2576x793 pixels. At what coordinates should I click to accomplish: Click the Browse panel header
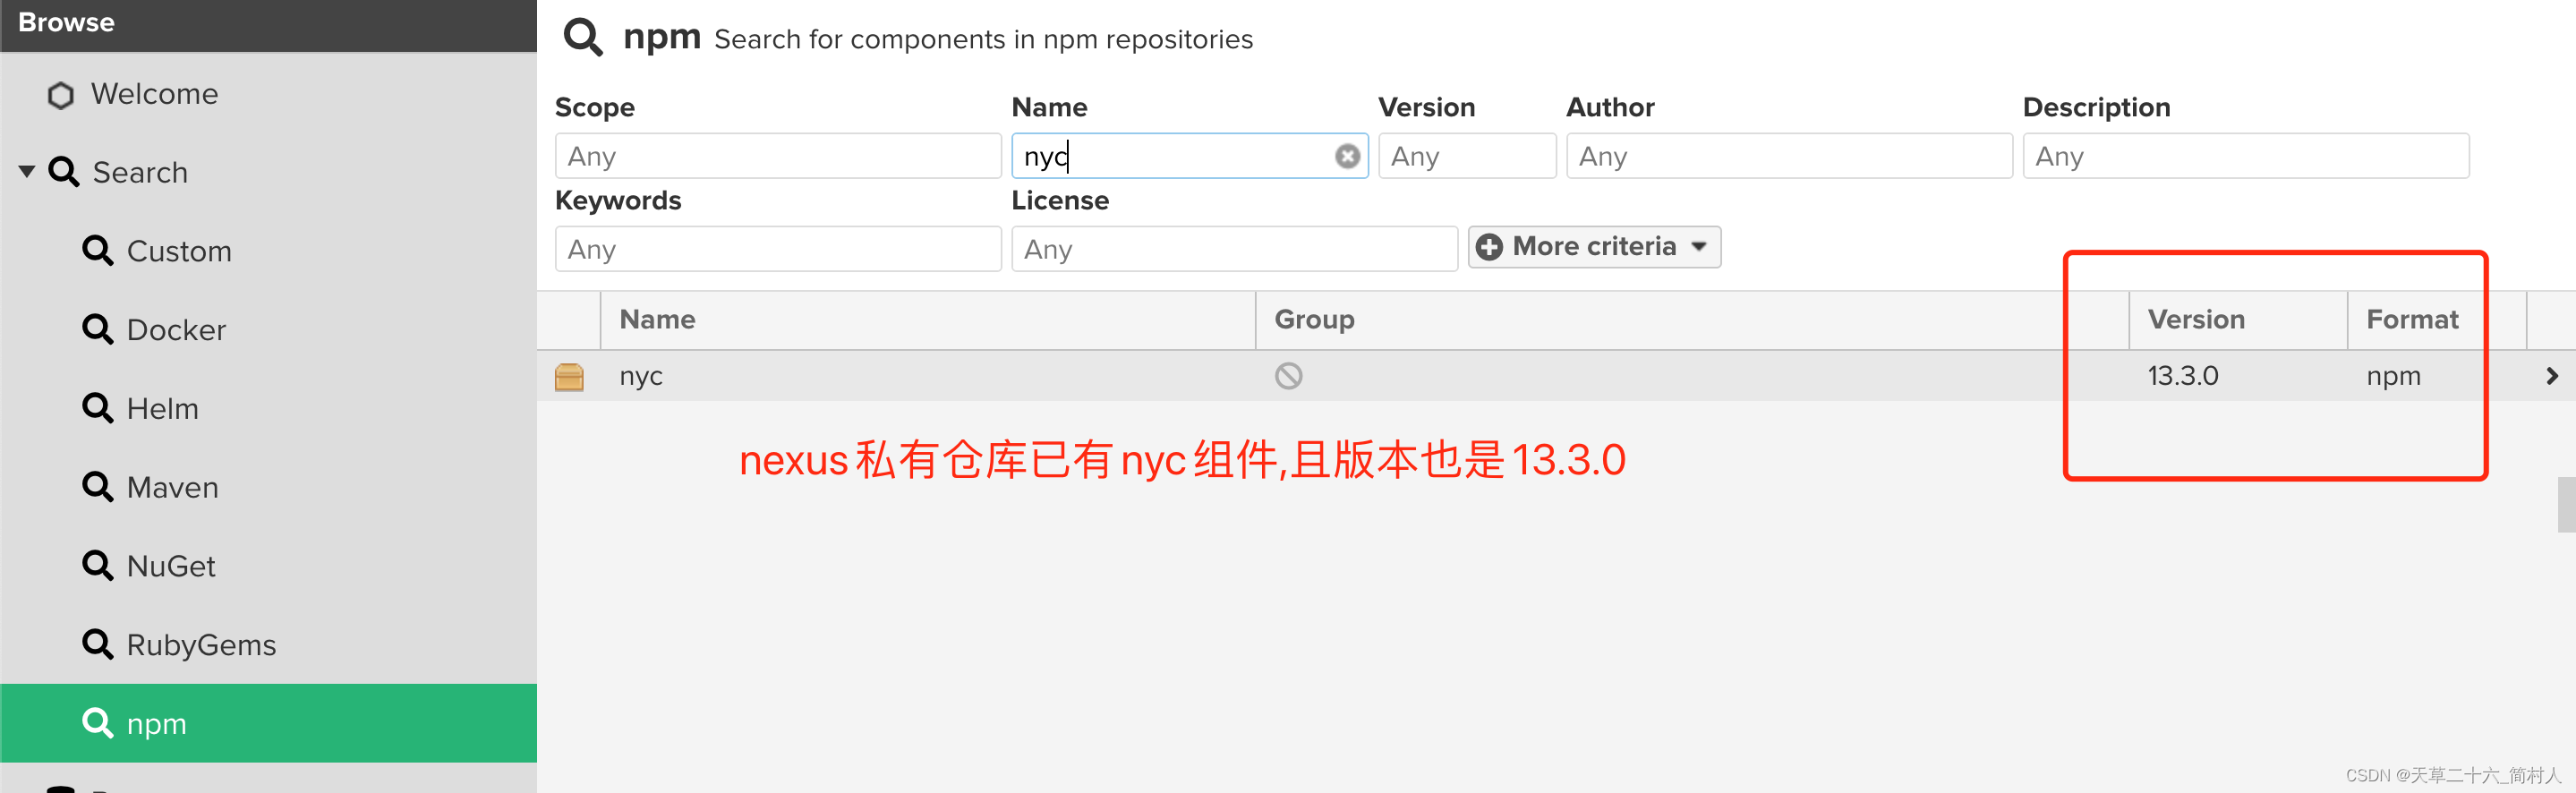coord(268,24)
